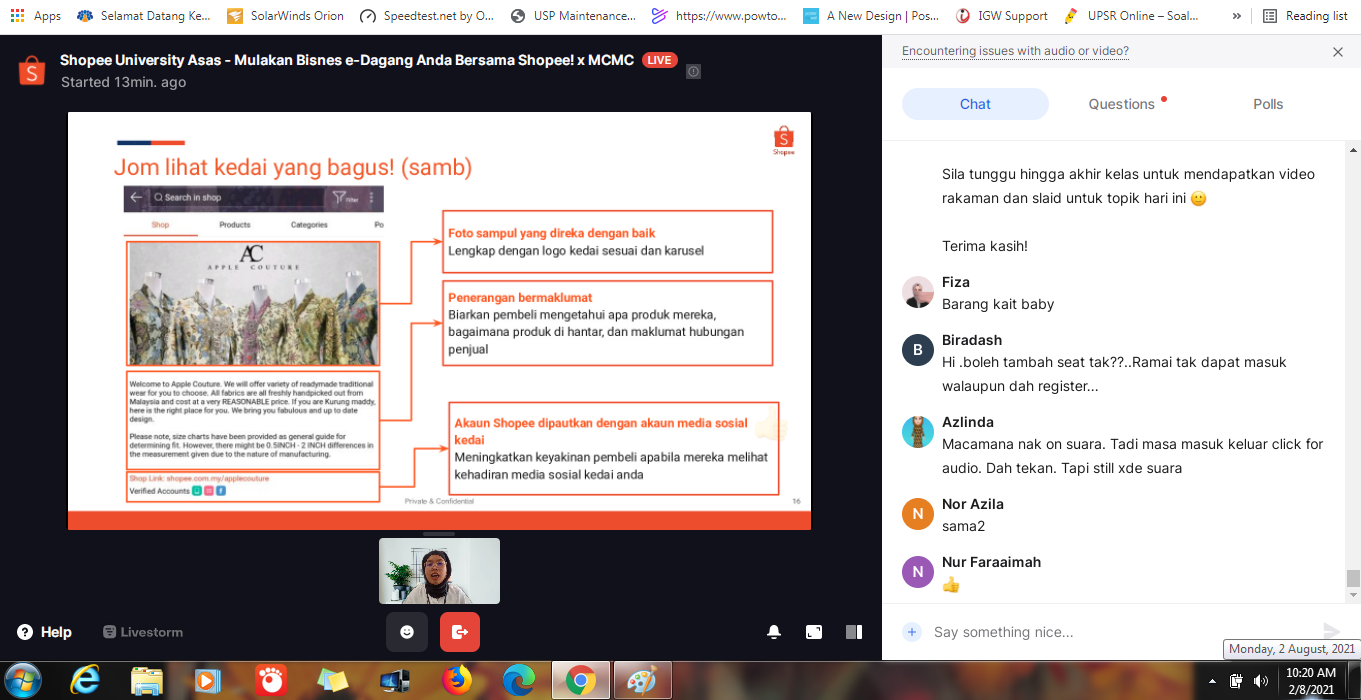Click the chat message input field
This screenshot has height=700, width=1361.
pos(1120,632)
